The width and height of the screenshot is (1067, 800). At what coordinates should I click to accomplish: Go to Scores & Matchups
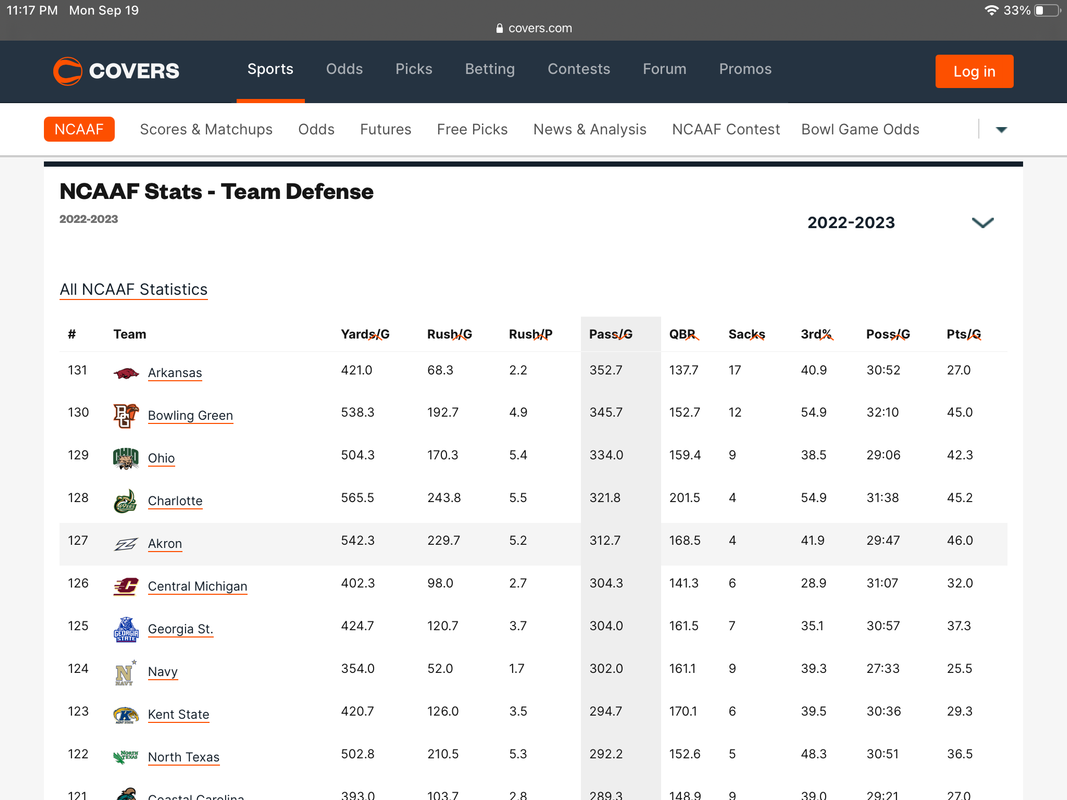pyautogui.click(x=206, y=129)
